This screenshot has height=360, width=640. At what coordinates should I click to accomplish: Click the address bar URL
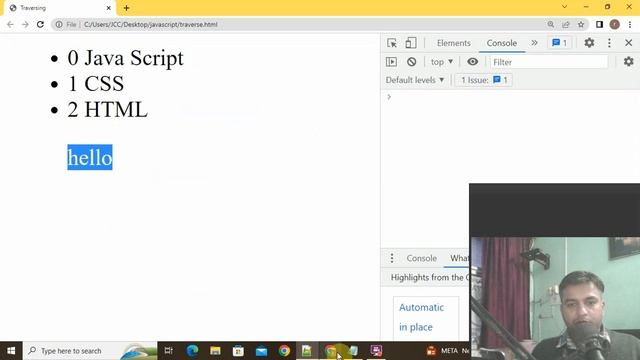click(151, 24)
